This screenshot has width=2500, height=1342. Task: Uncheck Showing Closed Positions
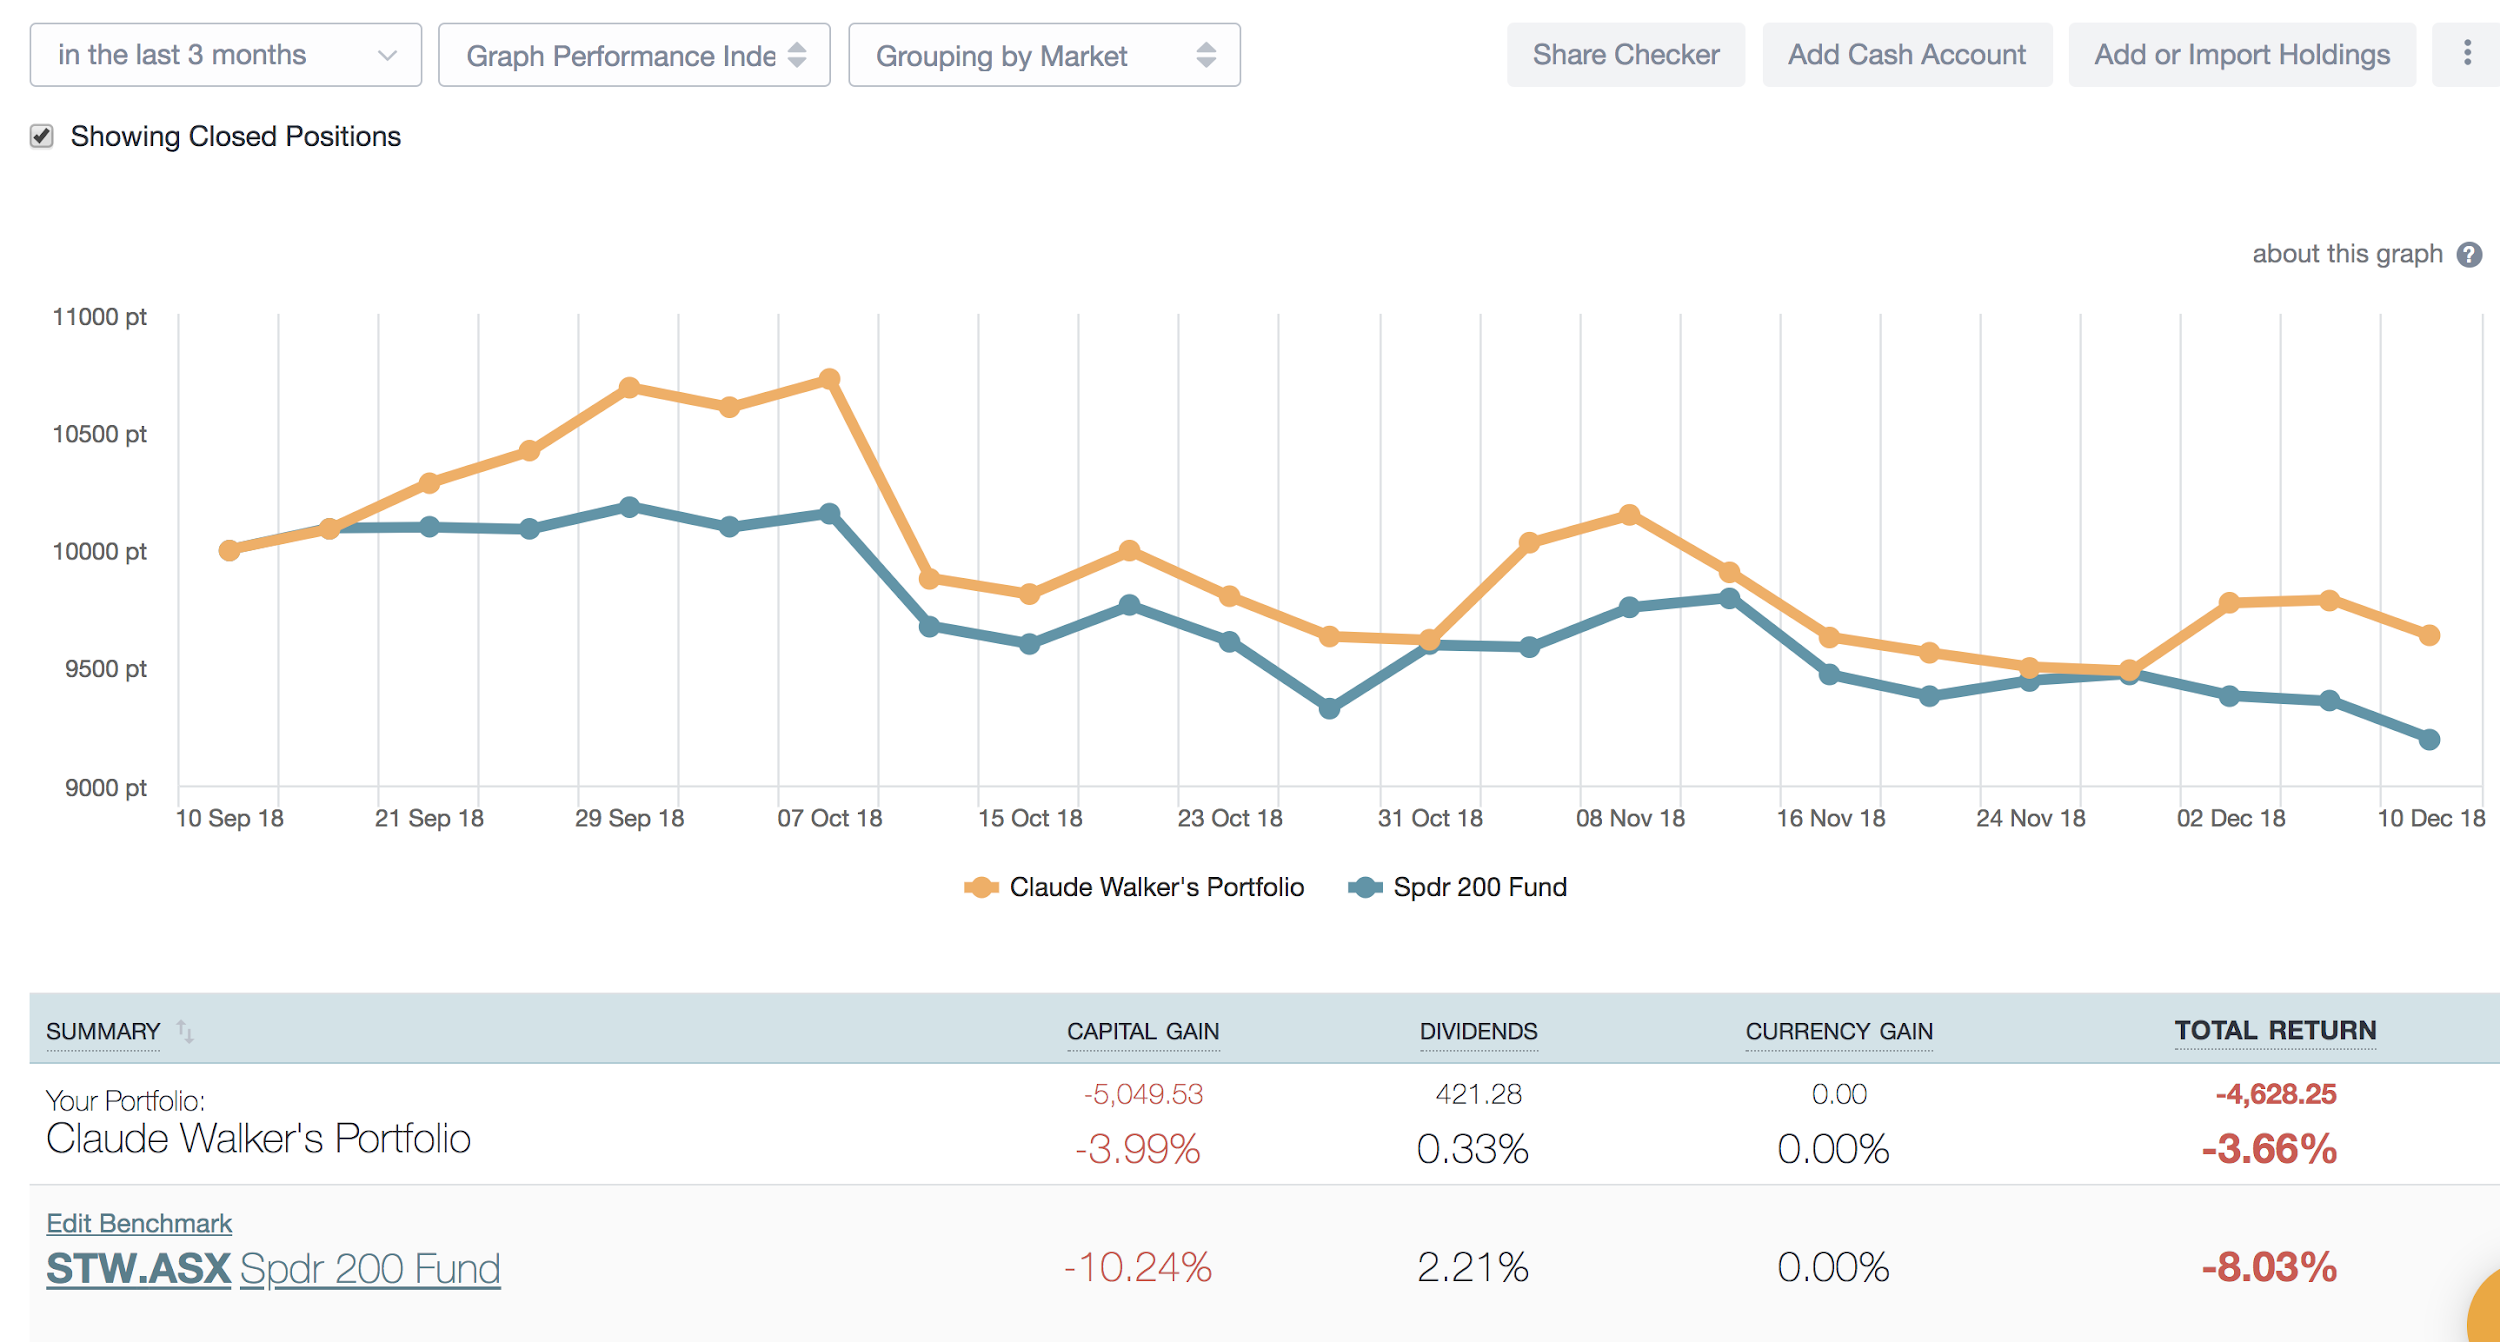[42, 134]
